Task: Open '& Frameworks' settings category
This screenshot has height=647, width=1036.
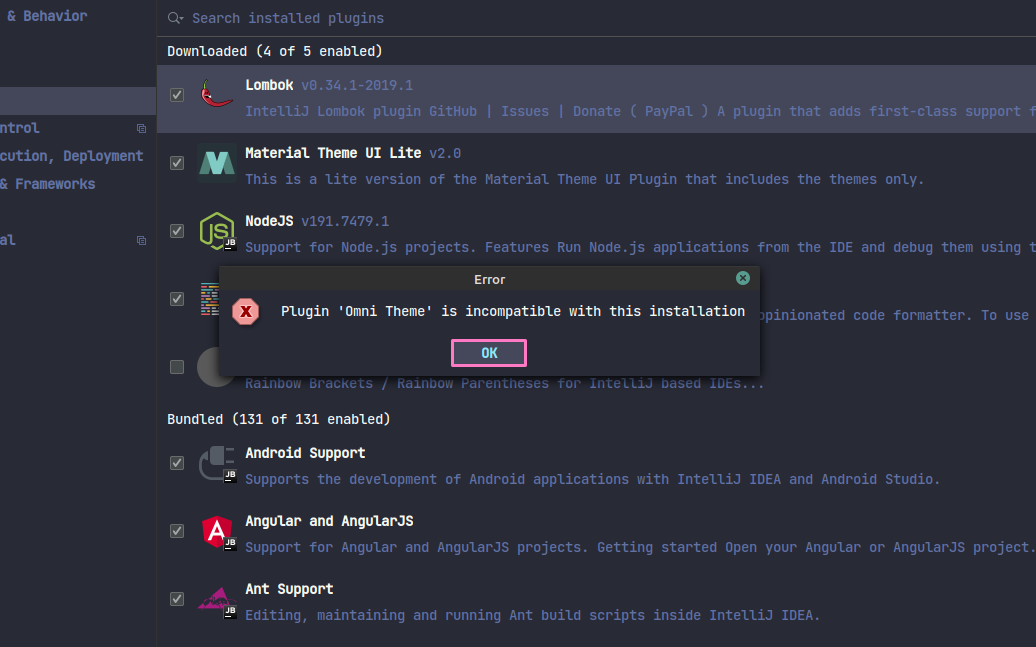Action: [48, 184]
